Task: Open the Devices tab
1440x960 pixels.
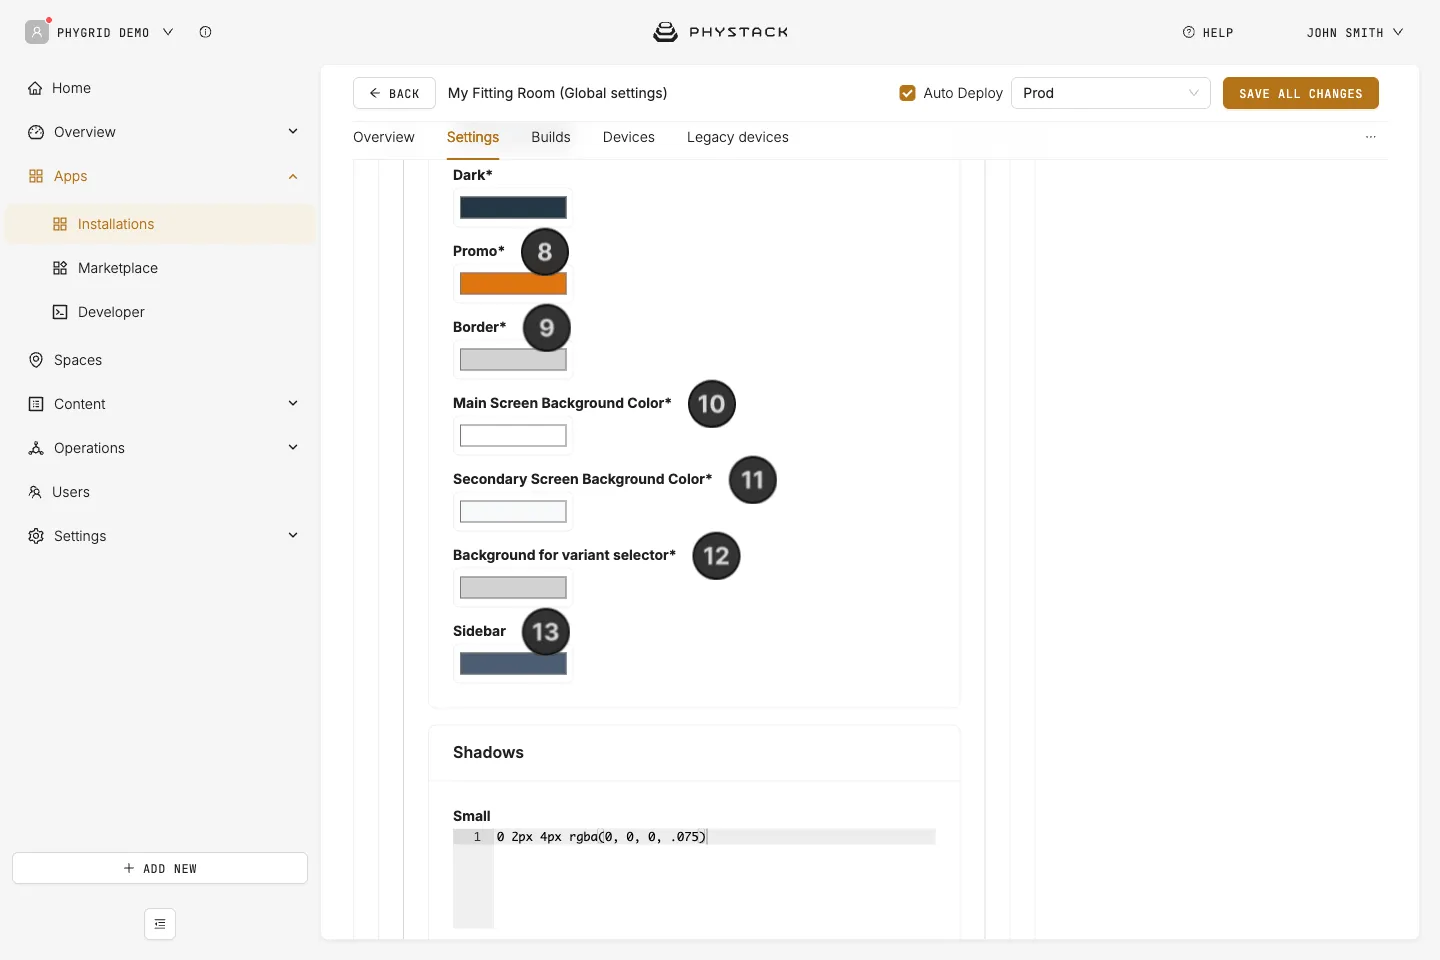Action: (x=629, y=137)
